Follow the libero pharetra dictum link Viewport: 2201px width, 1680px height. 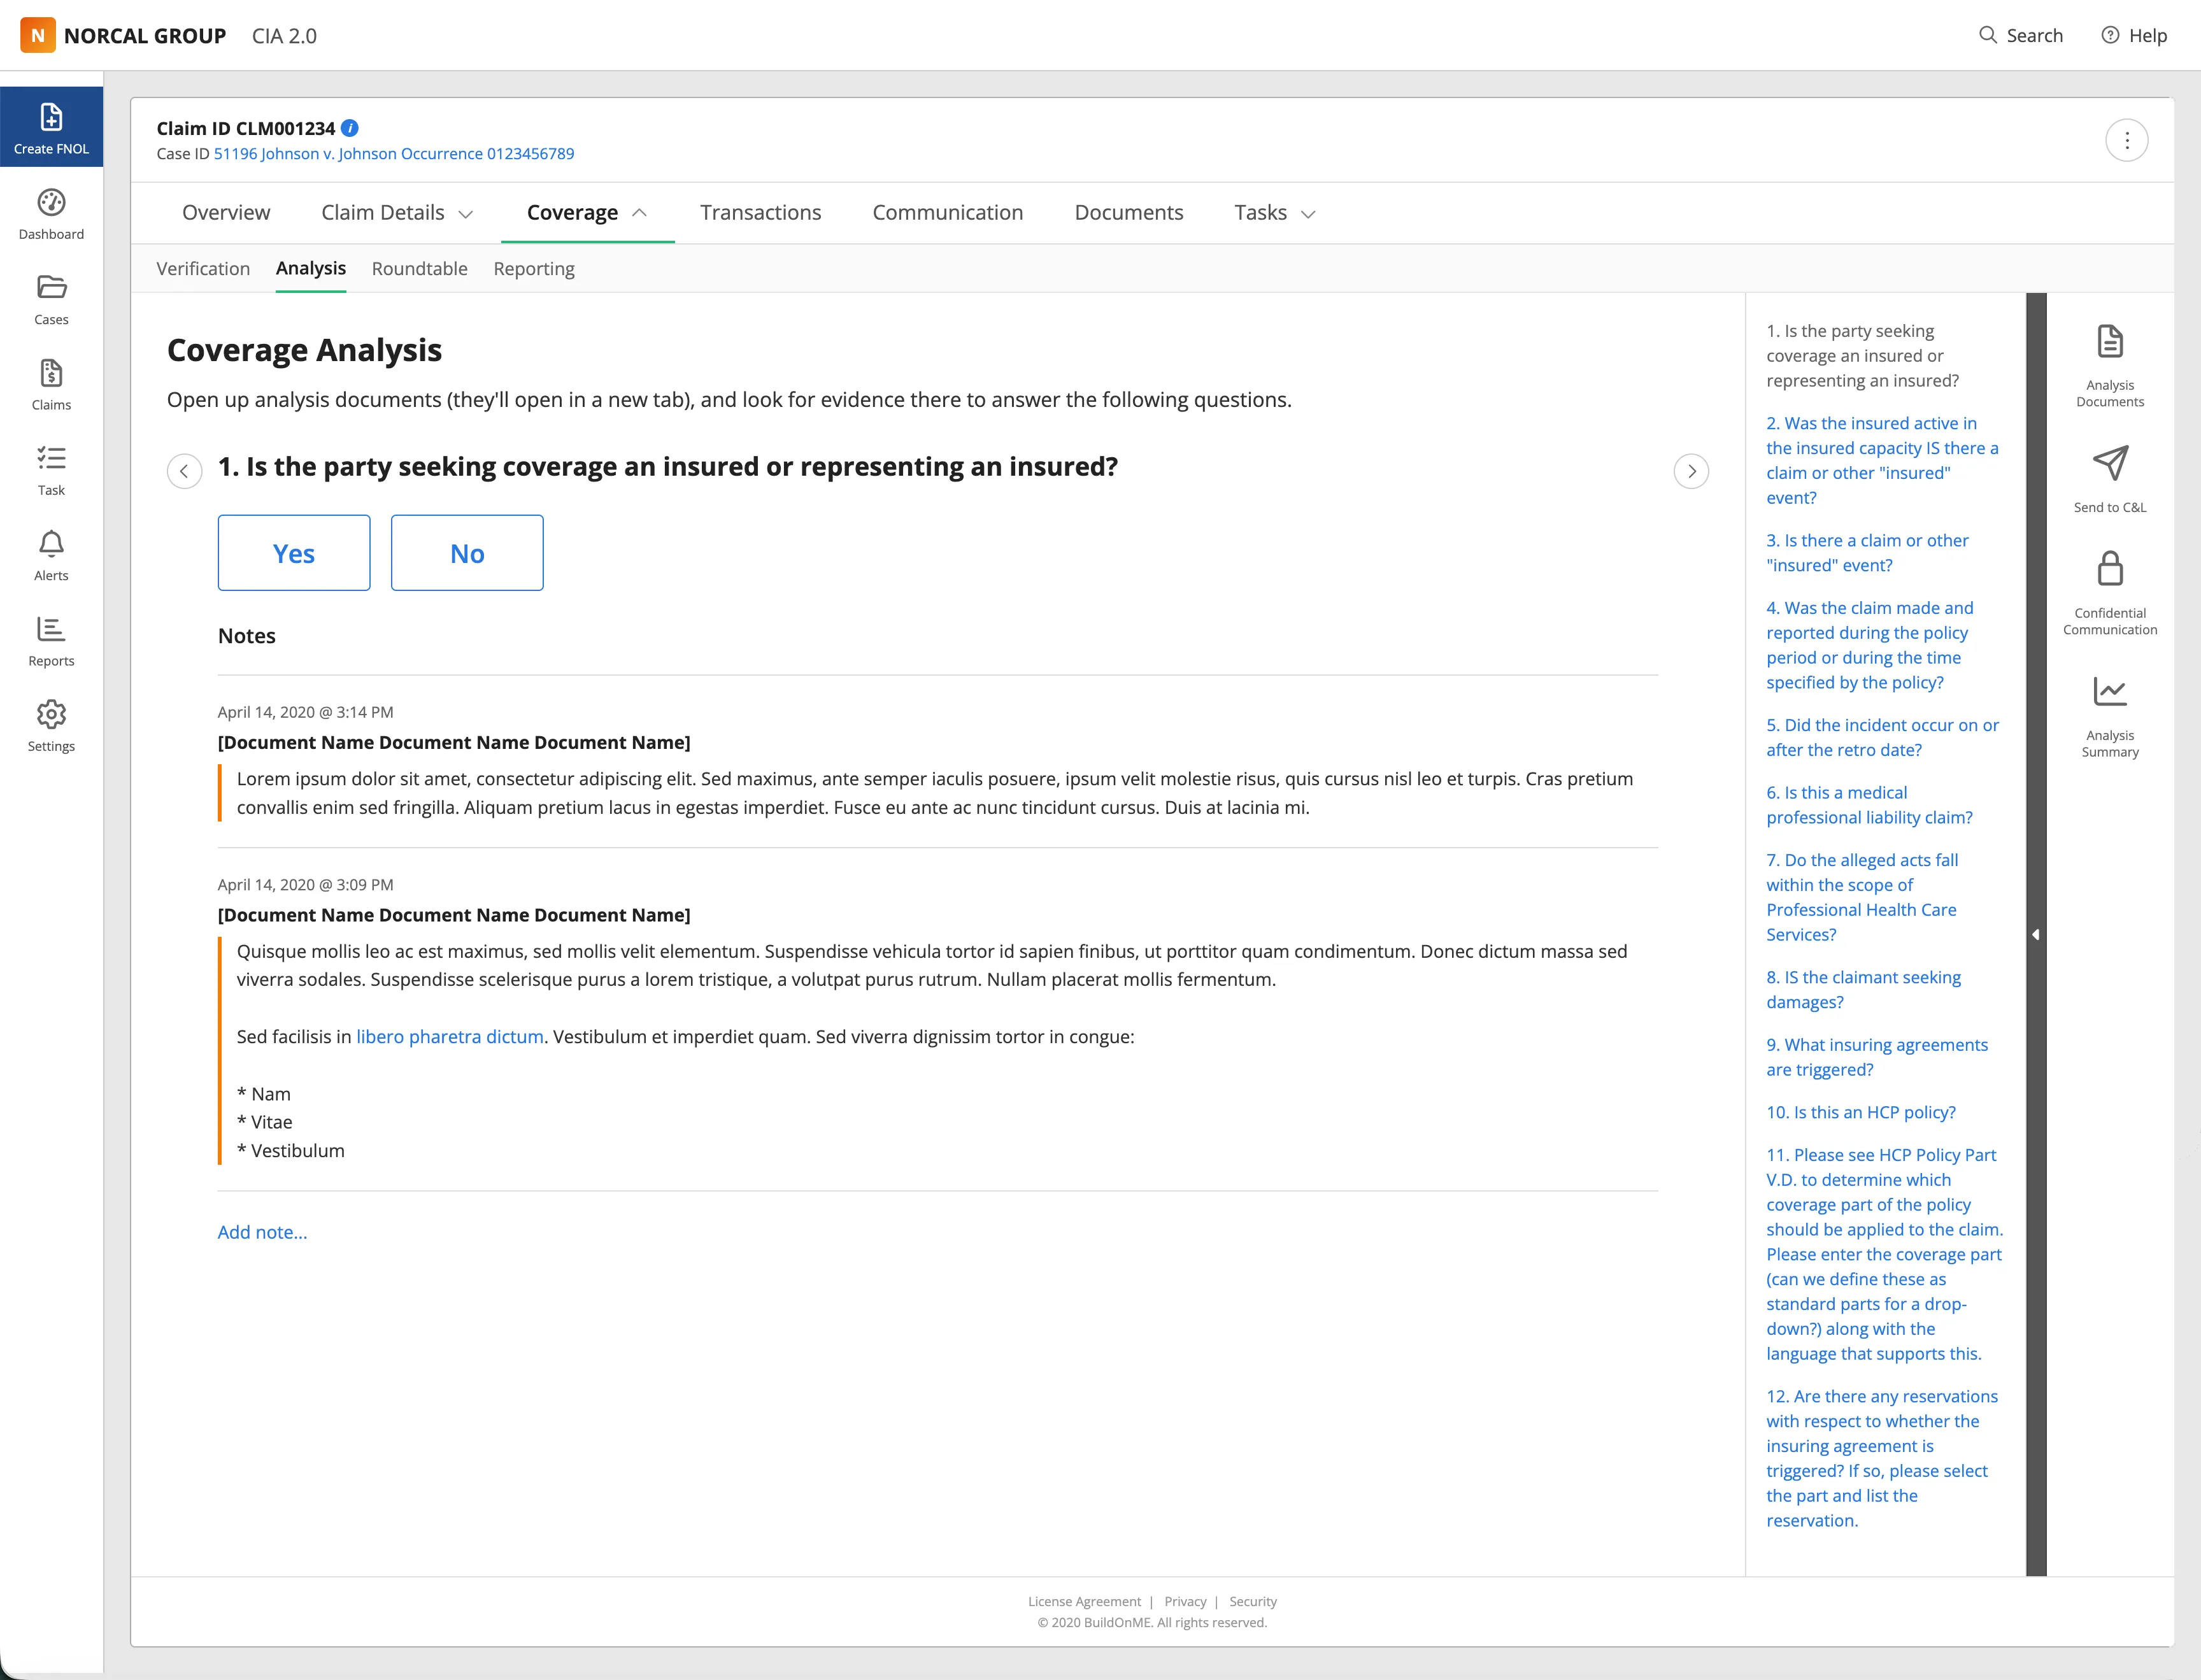point(450,1037)
